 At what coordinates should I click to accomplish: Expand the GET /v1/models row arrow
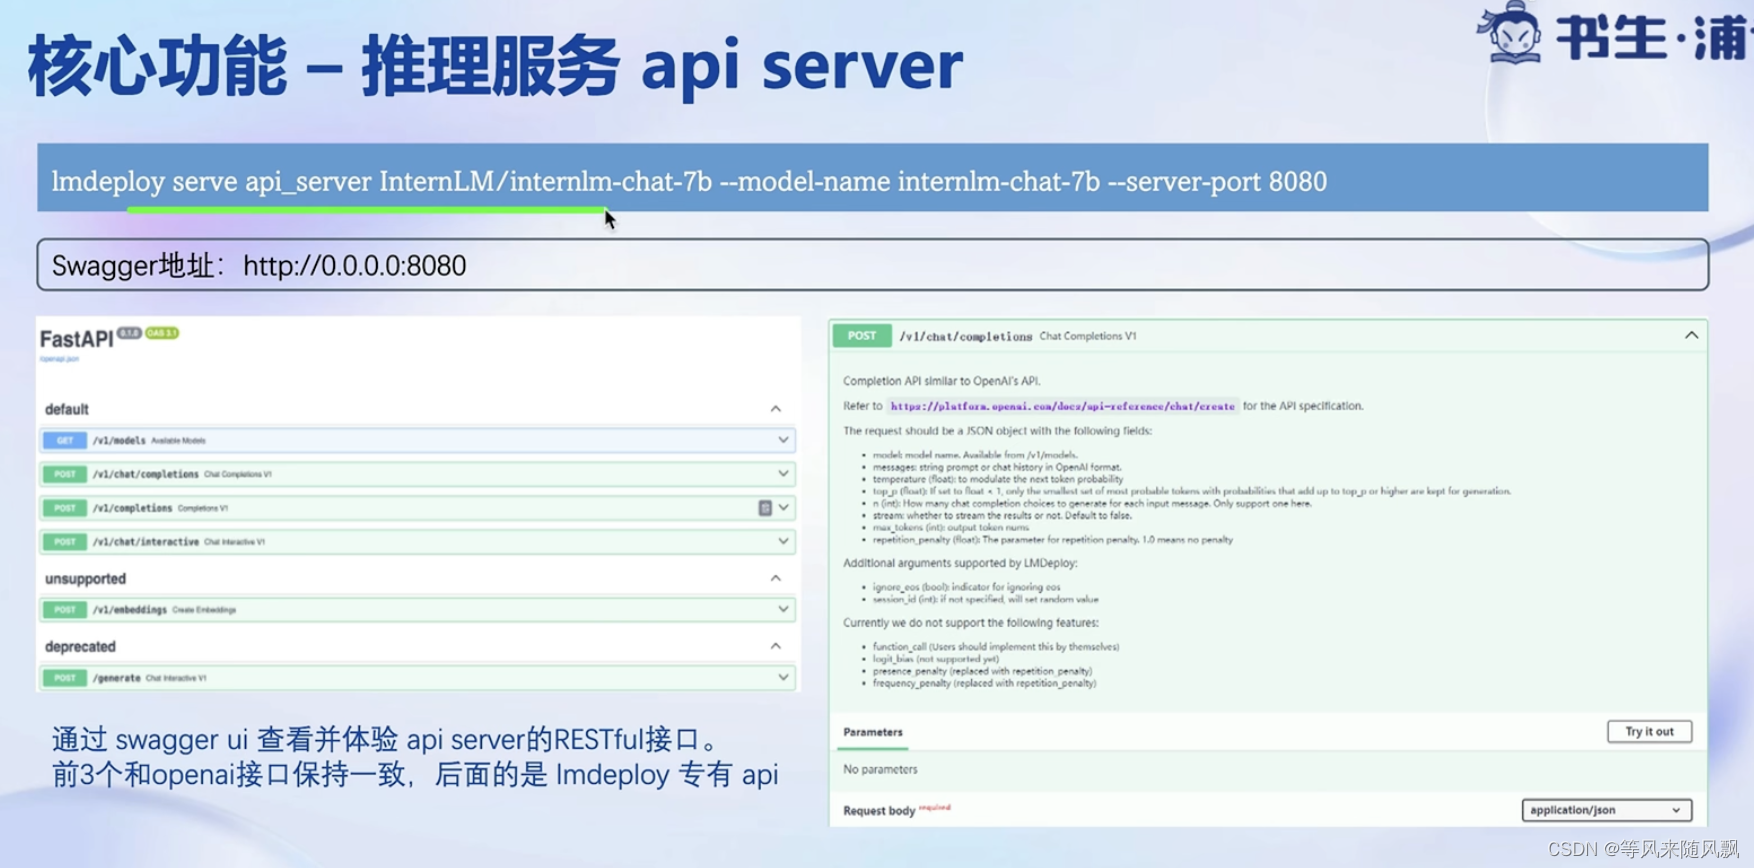point(783,440)
